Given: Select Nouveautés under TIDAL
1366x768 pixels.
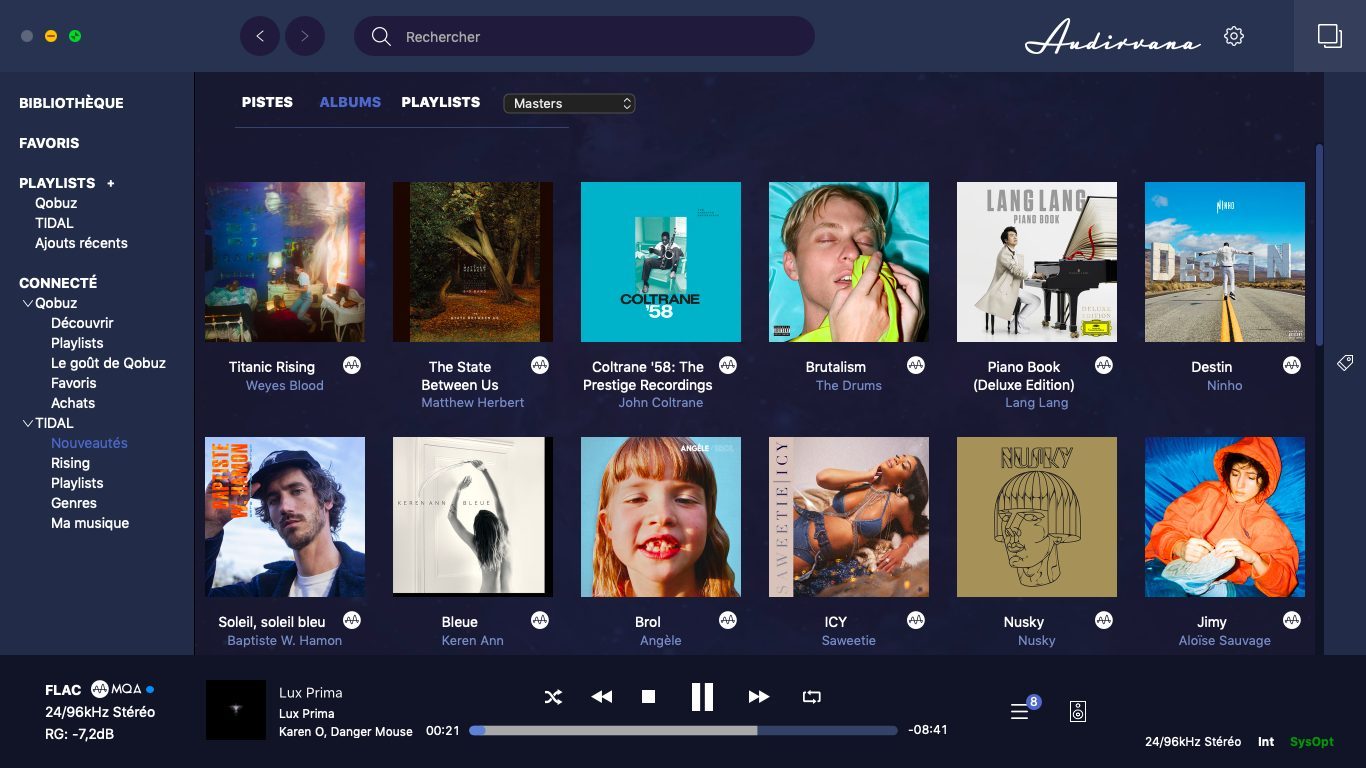Looking at the screenshot, I should [89, 443].
